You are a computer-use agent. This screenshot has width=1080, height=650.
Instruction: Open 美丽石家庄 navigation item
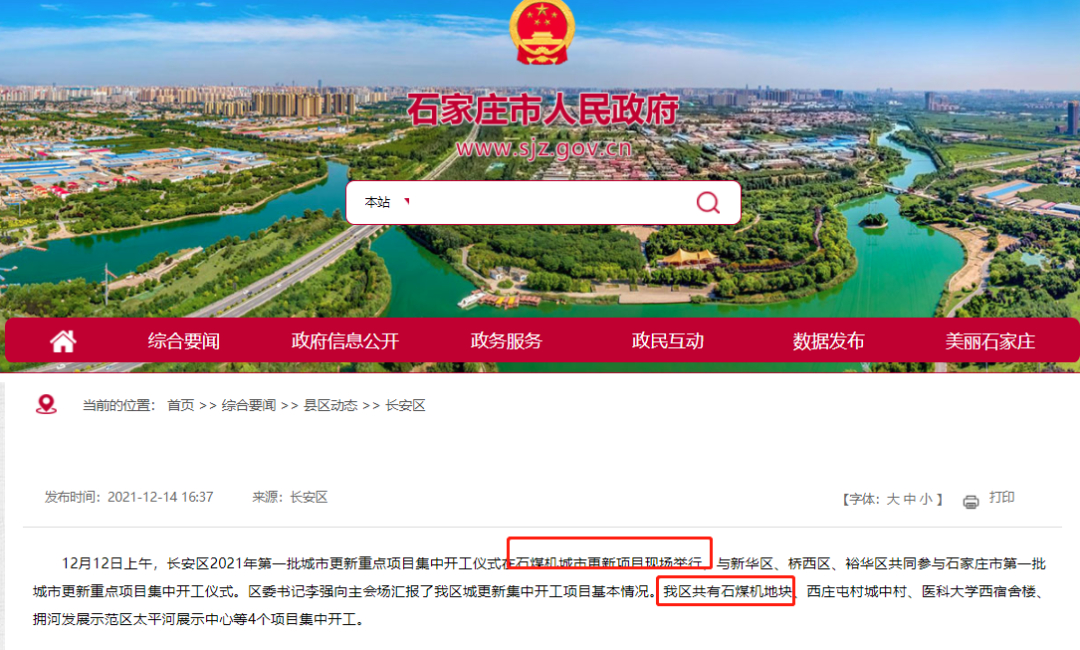tap(990, 341)
